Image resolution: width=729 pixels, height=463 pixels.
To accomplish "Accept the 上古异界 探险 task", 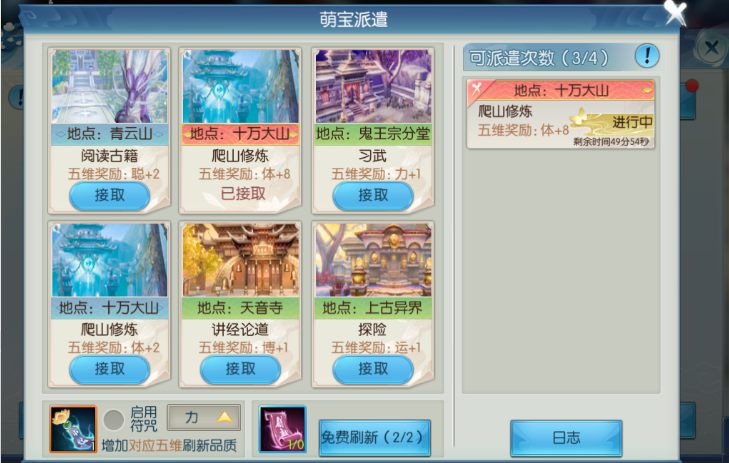I will tap(373, 369).
